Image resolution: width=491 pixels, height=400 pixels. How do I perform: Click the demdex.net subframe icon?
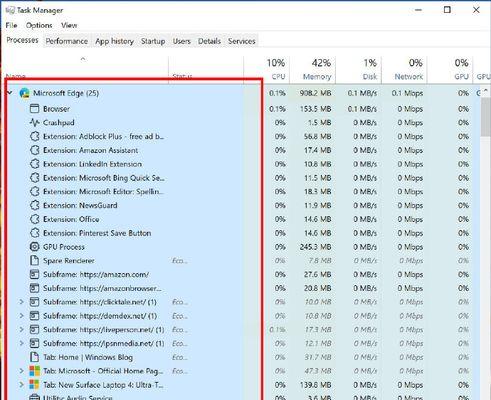click(x=34, y=316)
